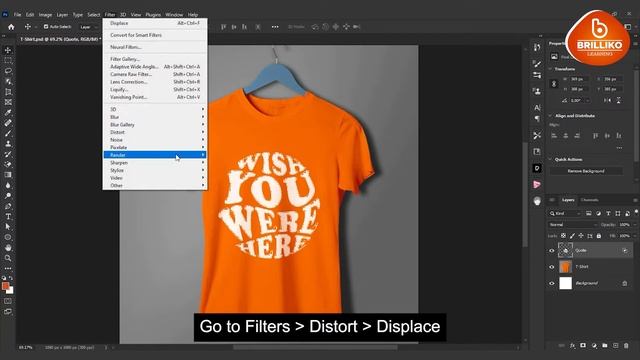Image resolution: width=640 pixels, height=360 pixels.
Task: Toggle link width and height chain icon
Action: 554,84
